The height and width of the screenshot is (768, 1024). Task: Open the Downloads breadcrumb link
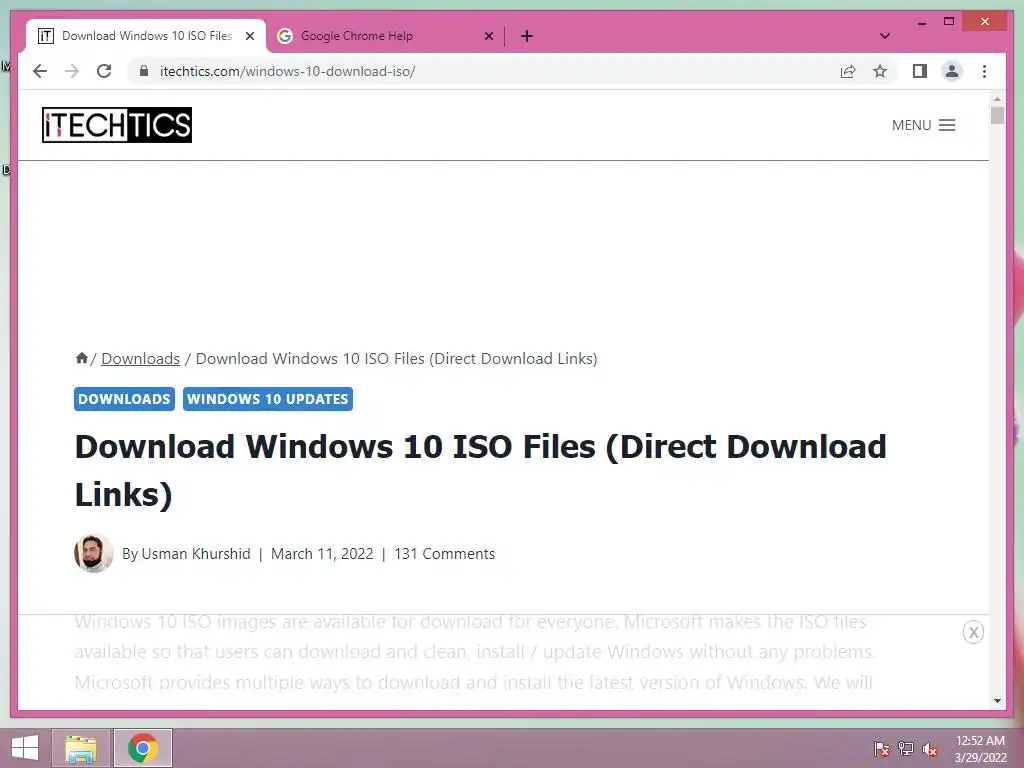point(140,359)
